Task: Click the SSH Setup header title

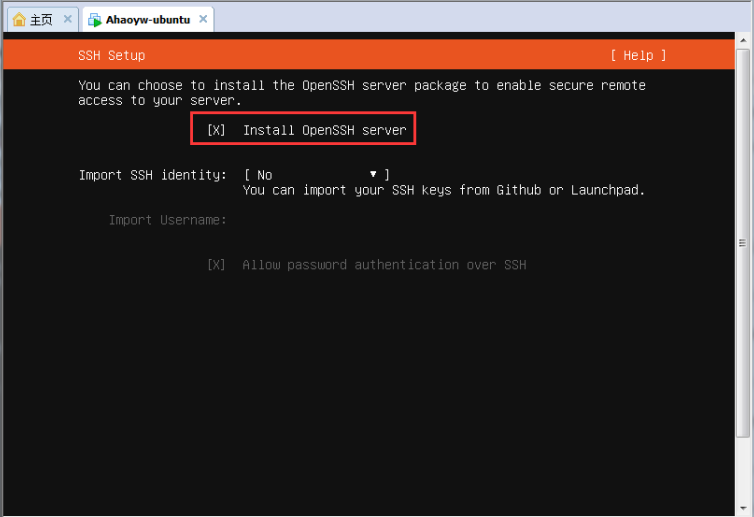Action: [111, 55]
